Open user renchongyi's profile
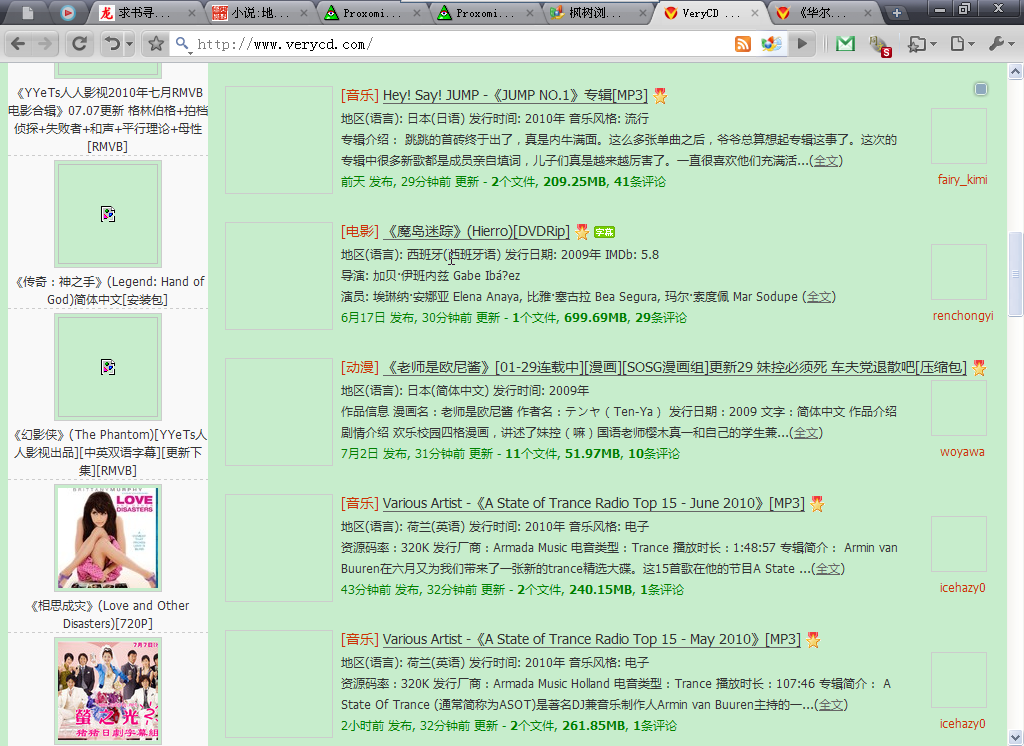1024x746 pixels. tap(963, 316)
